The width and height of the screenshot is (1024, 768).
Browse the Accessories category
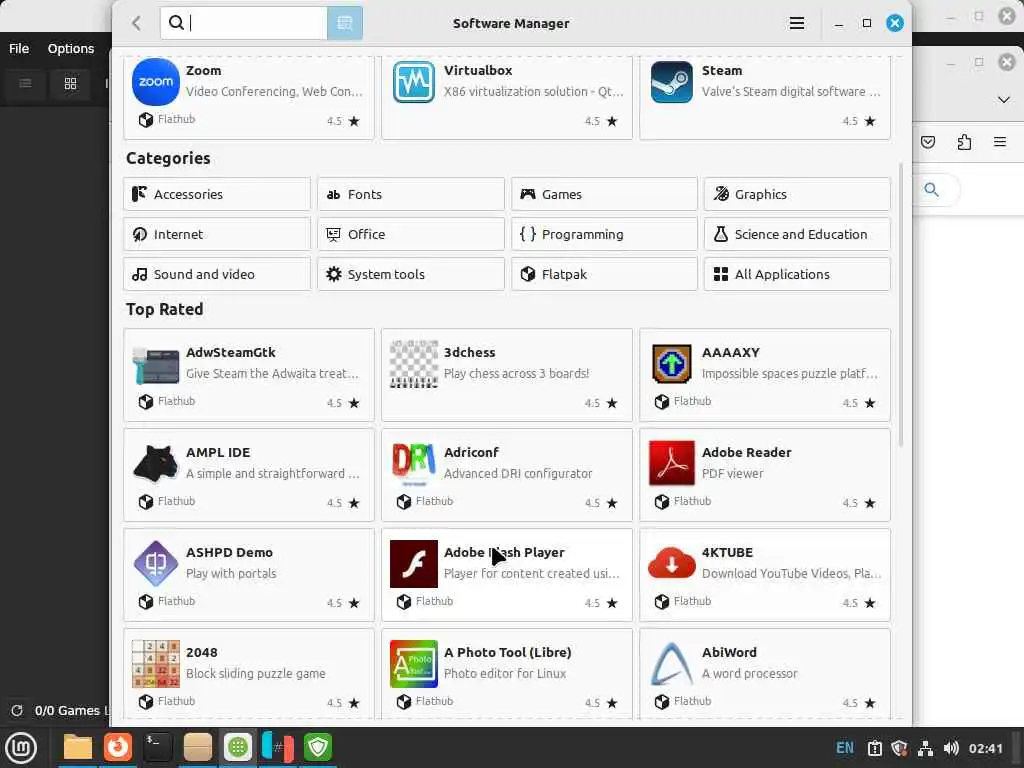pos(217,194)
